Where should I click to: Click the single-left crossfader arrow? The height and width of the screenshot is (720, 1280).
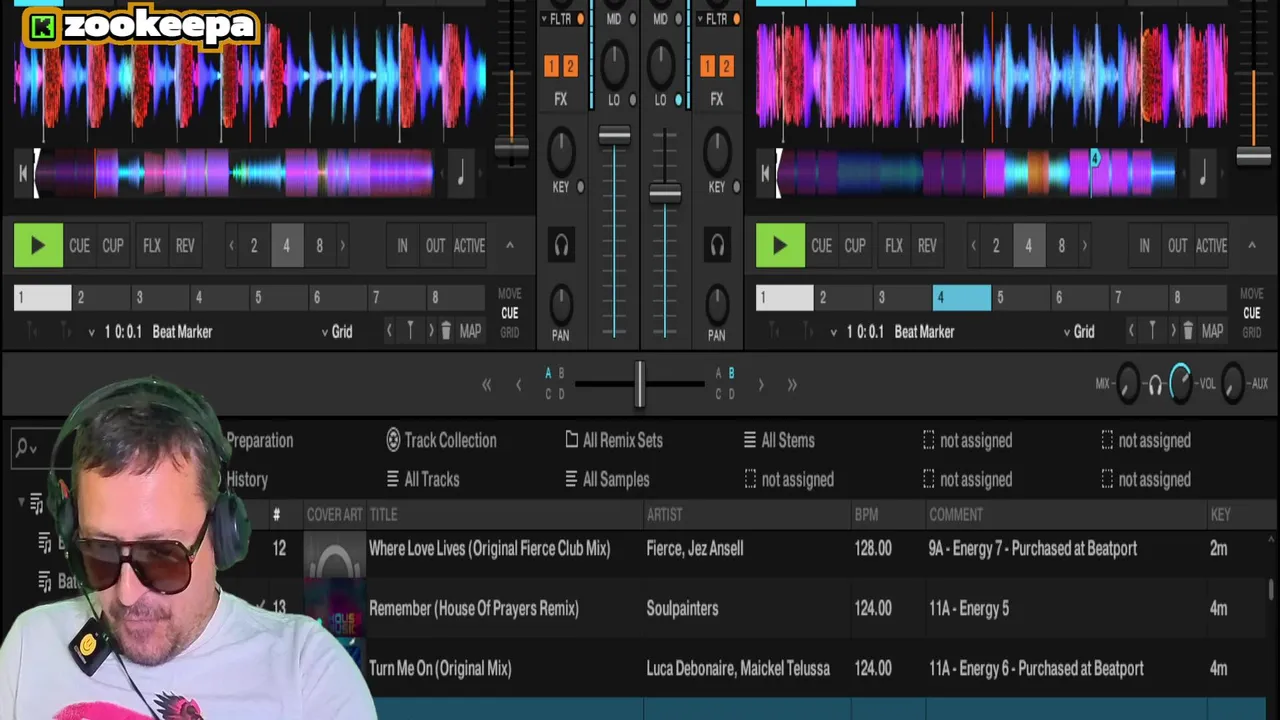pos(518,385)
